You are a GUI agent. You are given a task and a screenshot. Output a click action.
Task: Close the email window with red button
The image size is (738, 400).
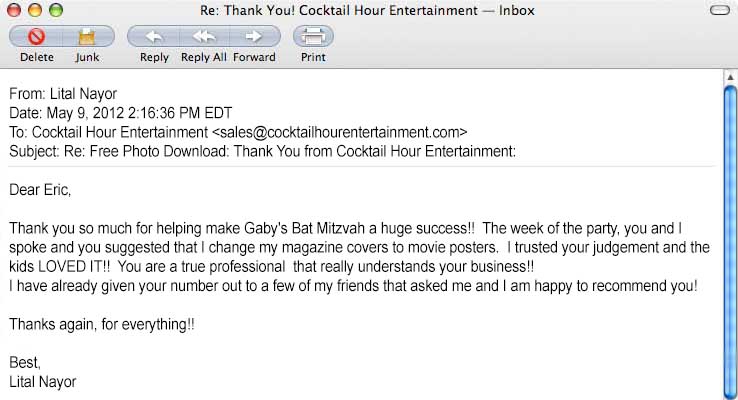13,11
